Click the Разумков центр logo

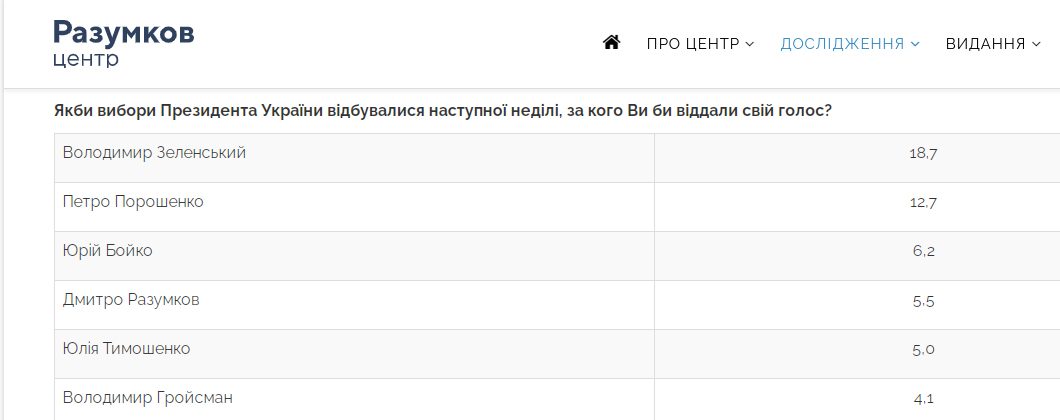[124, 43]
